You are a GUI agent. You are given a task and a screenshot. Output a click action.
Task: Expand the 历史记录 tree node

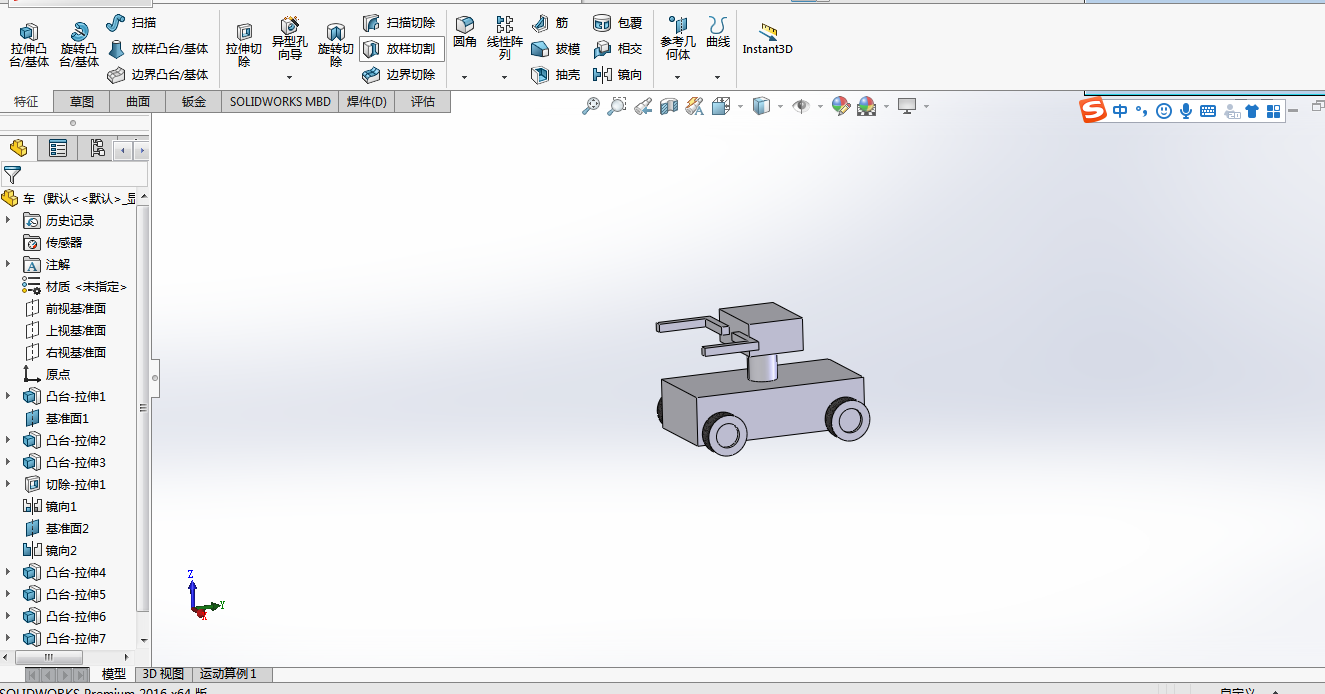(x=9, y=220)
